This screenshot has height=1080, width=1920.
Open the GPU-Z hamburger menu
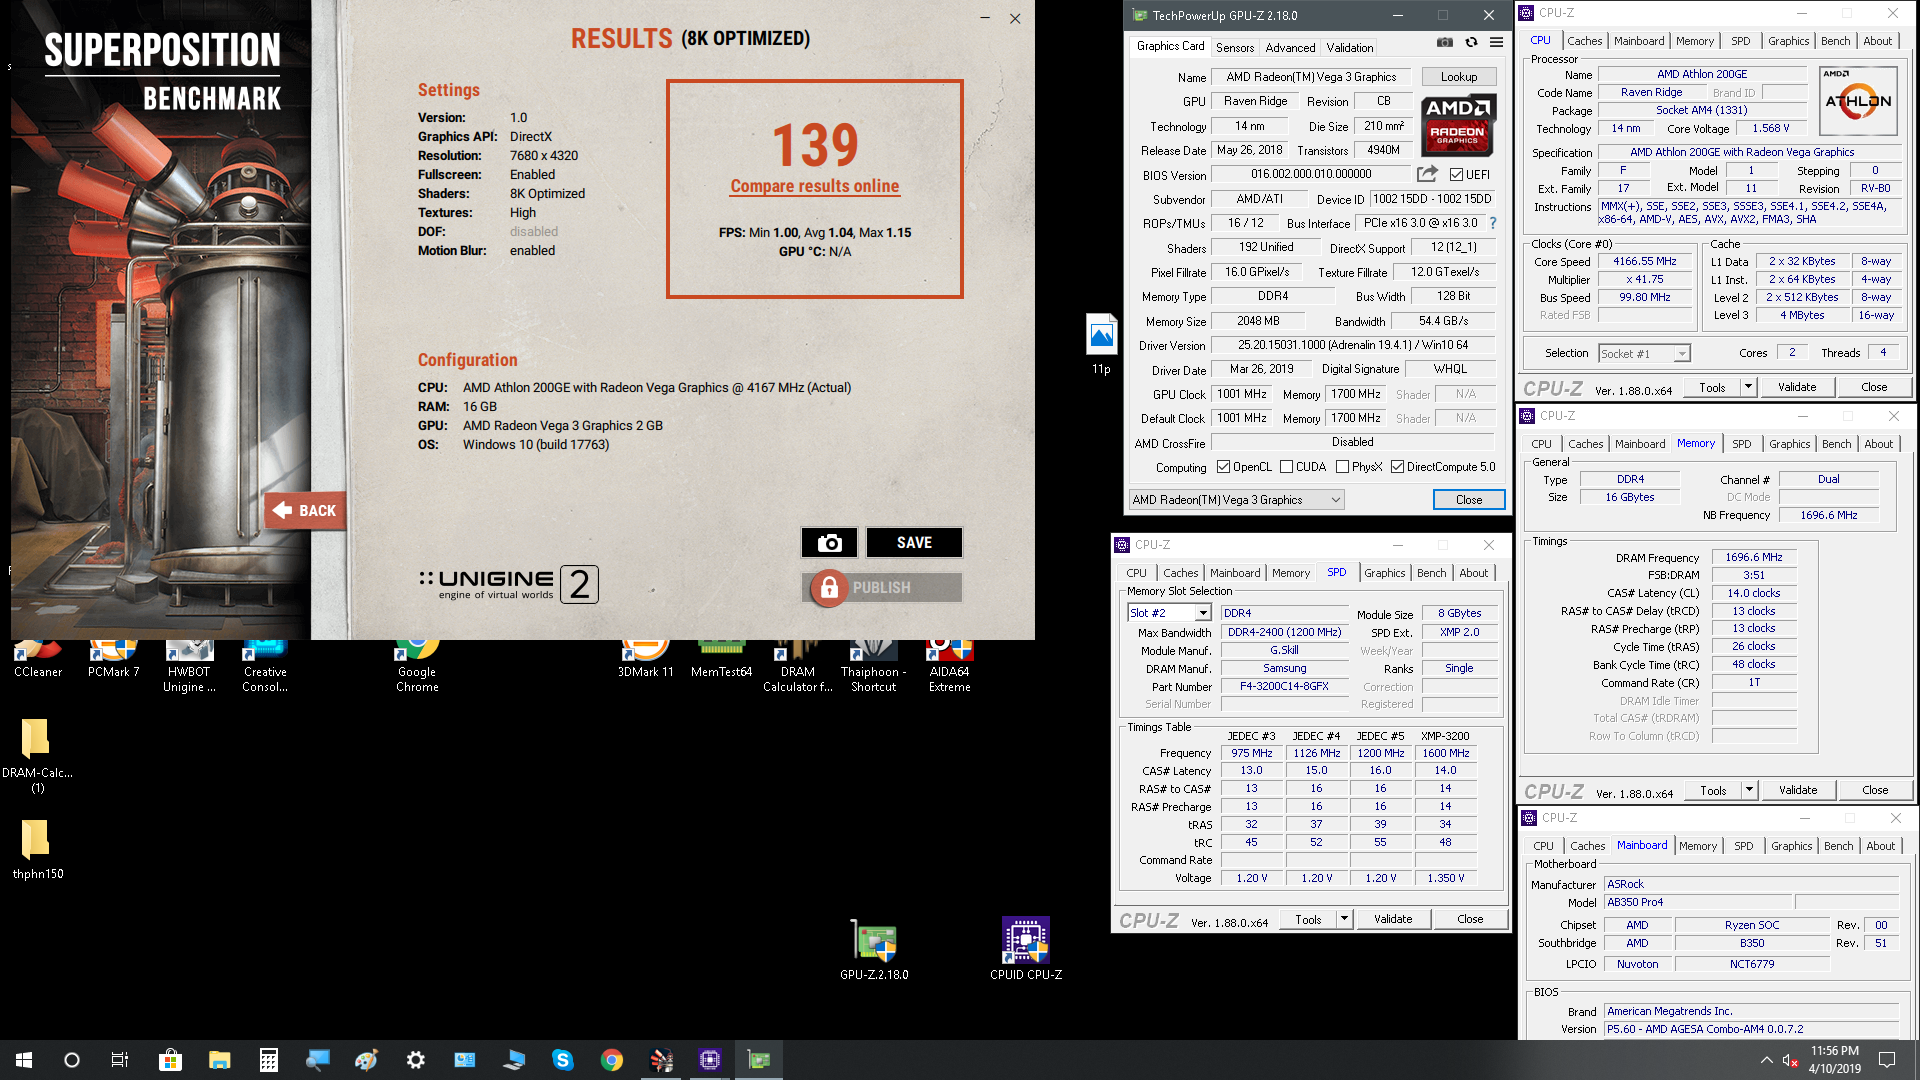coord(1496,42)
